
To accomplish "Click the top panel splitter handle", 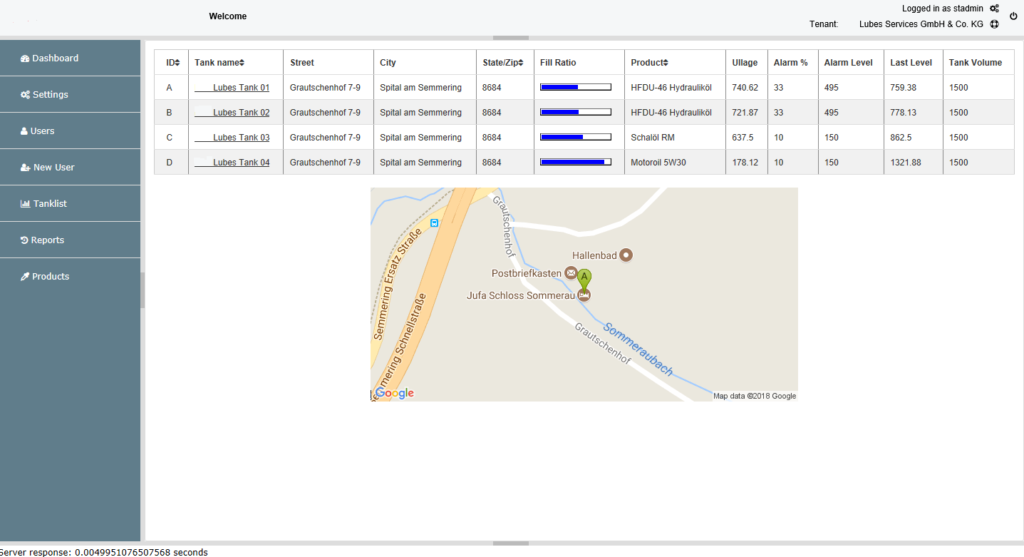I will (511, 38).
